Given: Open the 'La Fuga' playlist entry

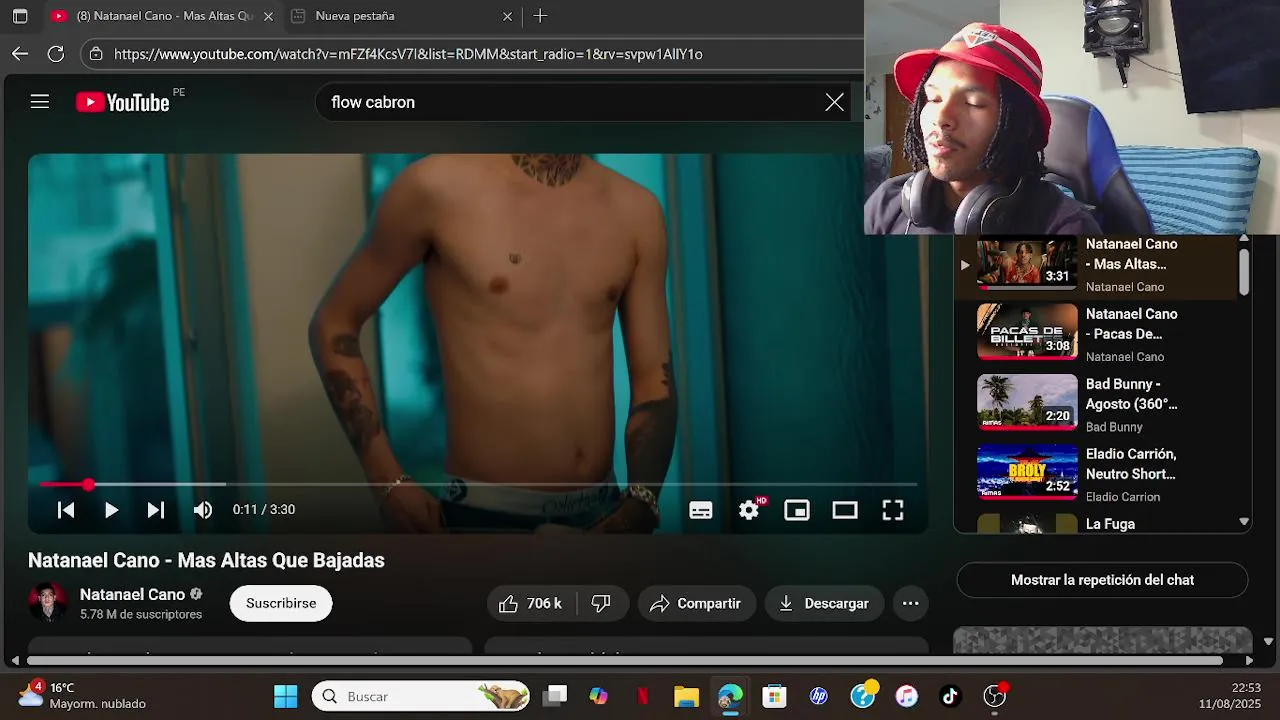Looking at the screenshot, I should (x=1097, y=523).
